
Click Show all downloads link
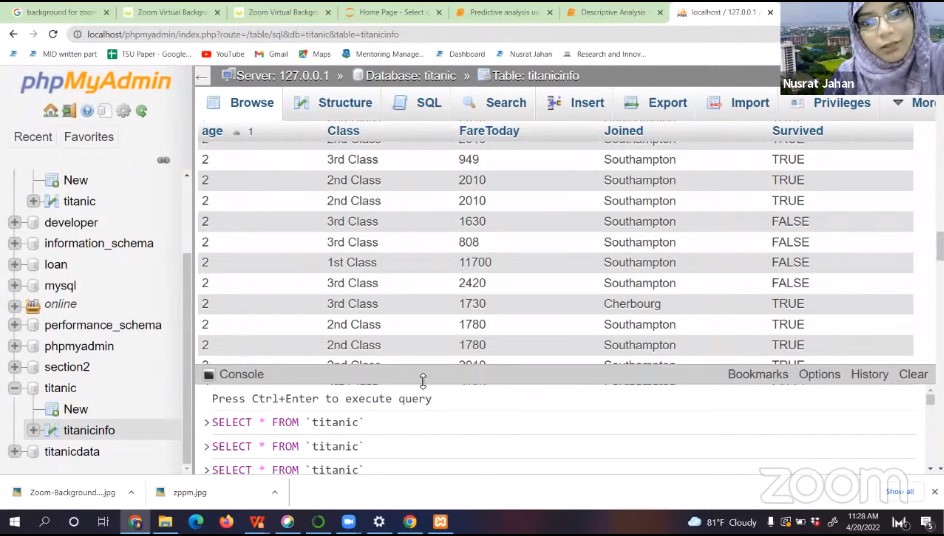tap(900, 492)
